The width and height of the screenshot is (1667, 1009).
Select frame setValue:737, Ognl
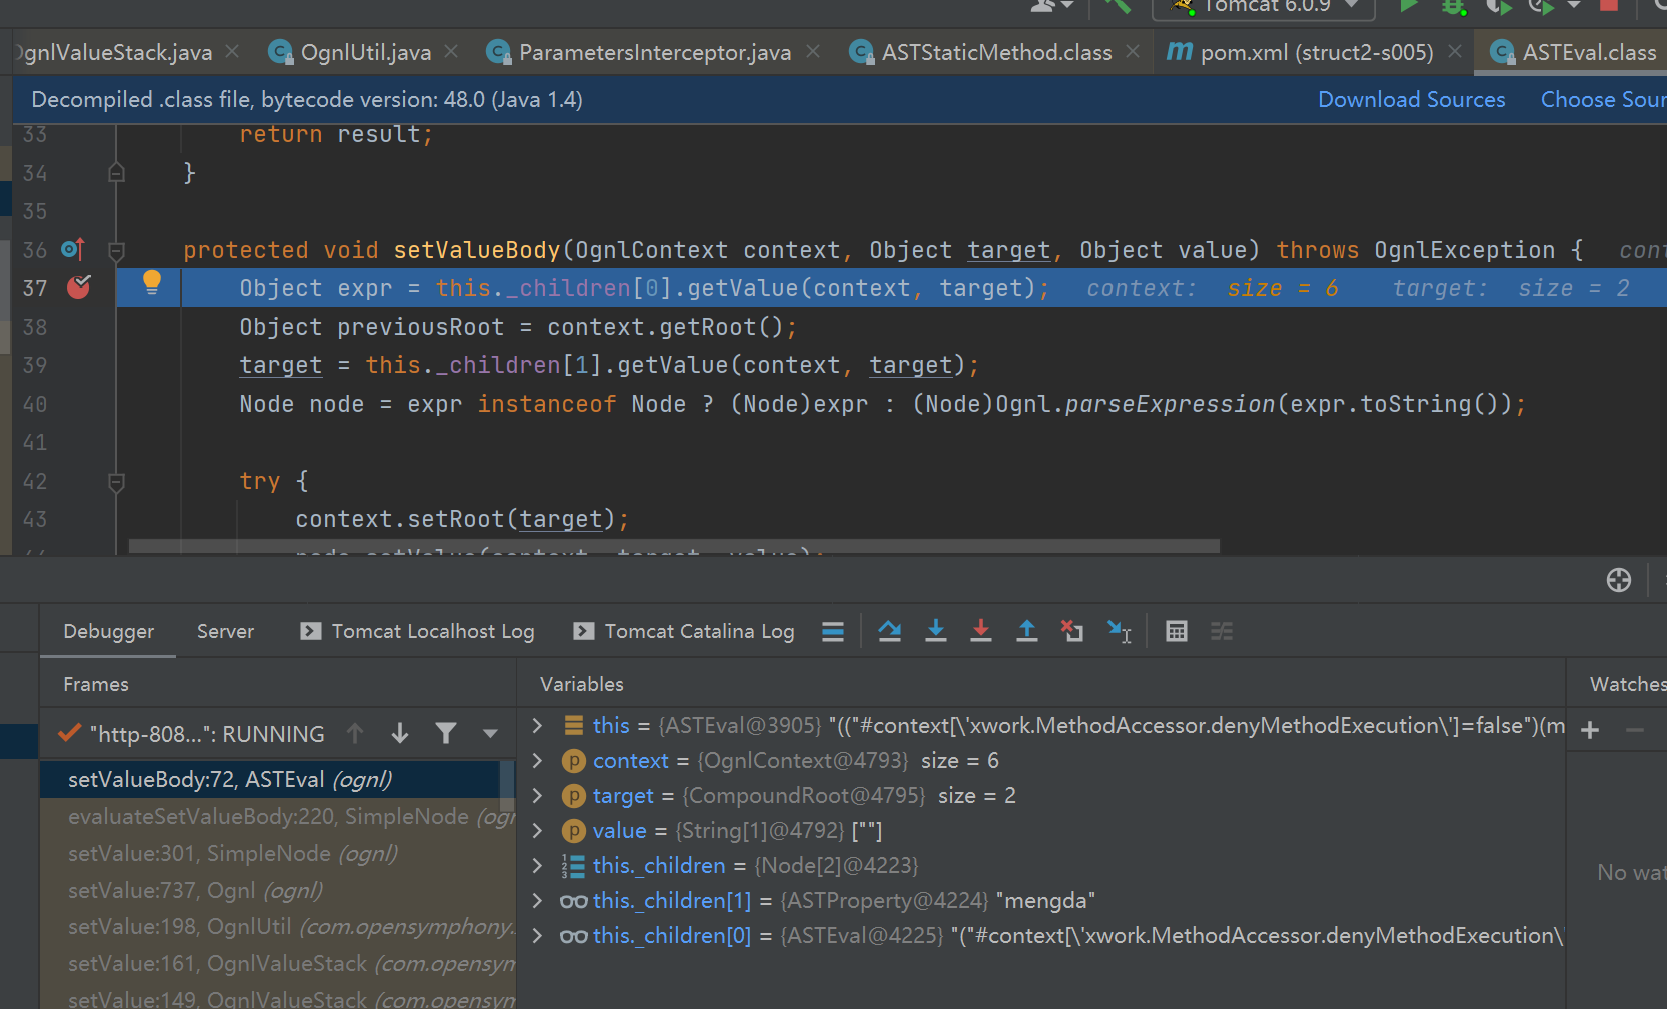(270, 890)
